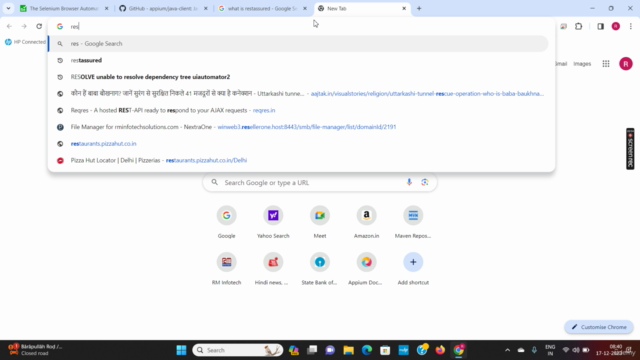The width and height of the screenshot is (640, 360).
Task: Click the Add shortcut tile
Action: tap(413, 269)
